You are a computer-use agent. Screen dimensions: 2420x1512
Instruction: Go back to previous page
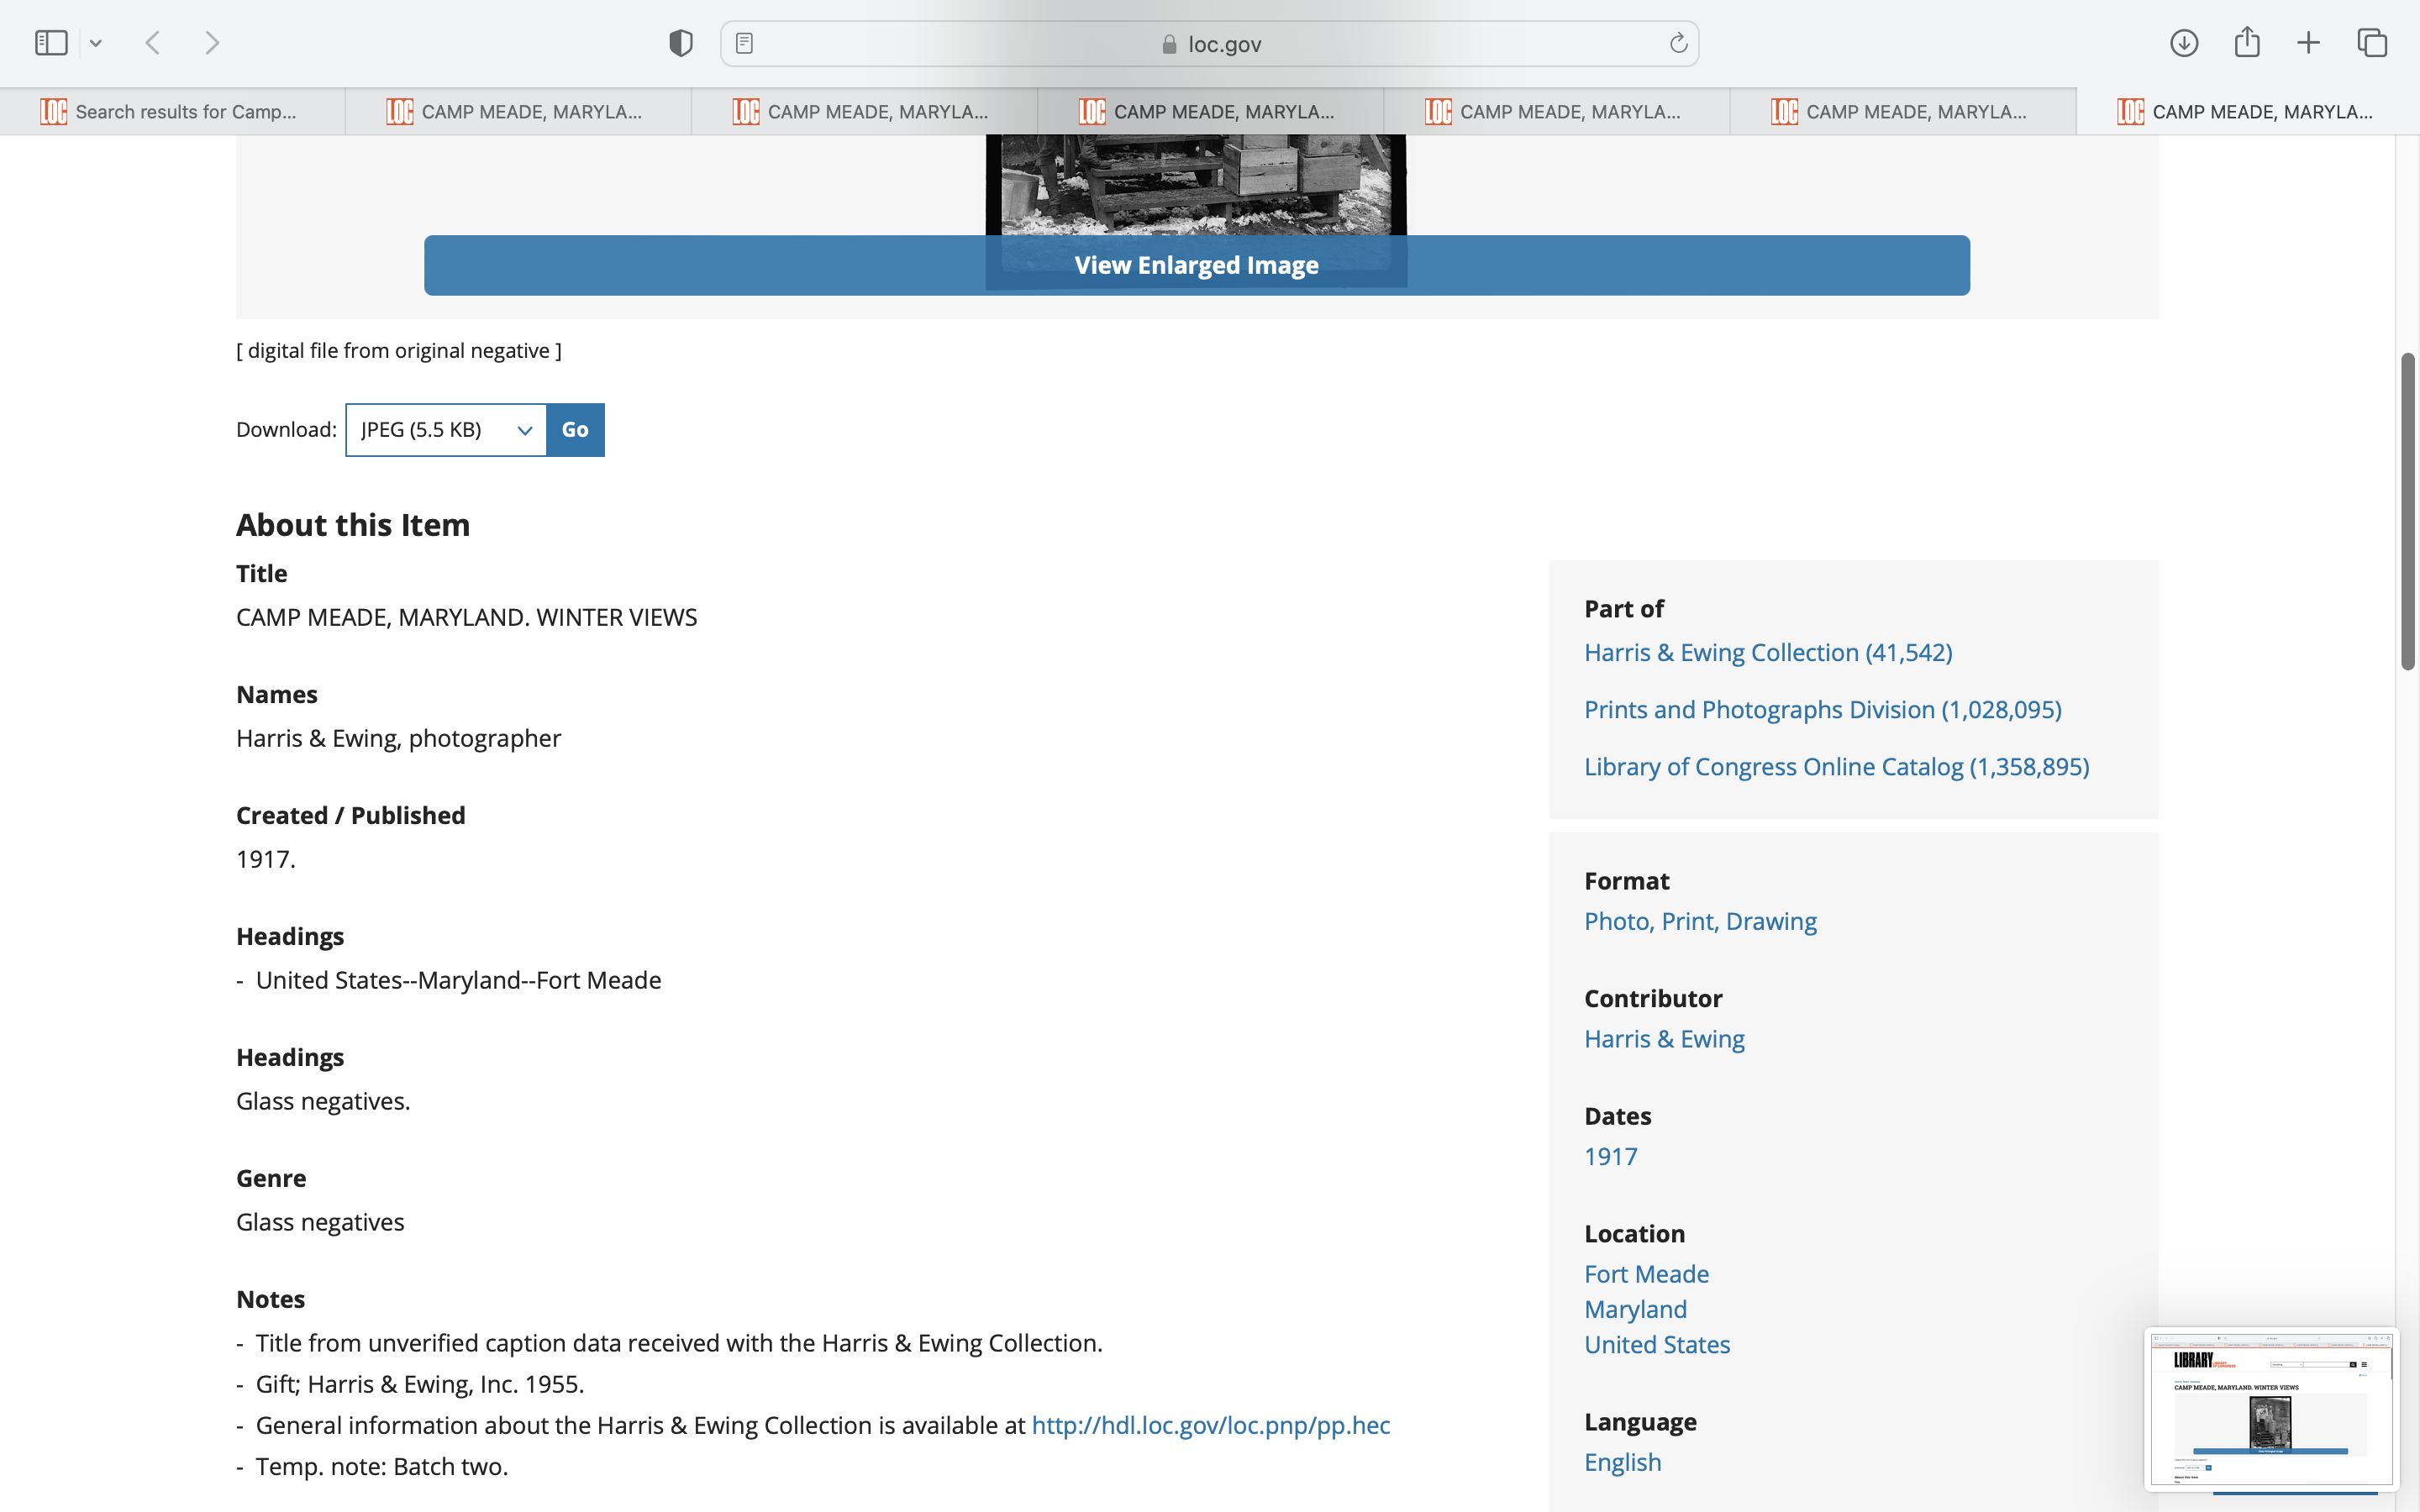coord(153,43)
